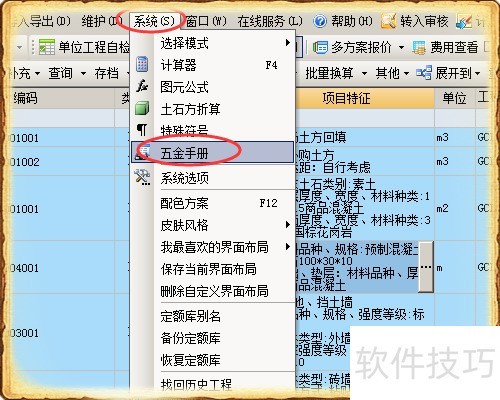
Task: Open the 窗口(W) menu
Action: click(205, 22)
